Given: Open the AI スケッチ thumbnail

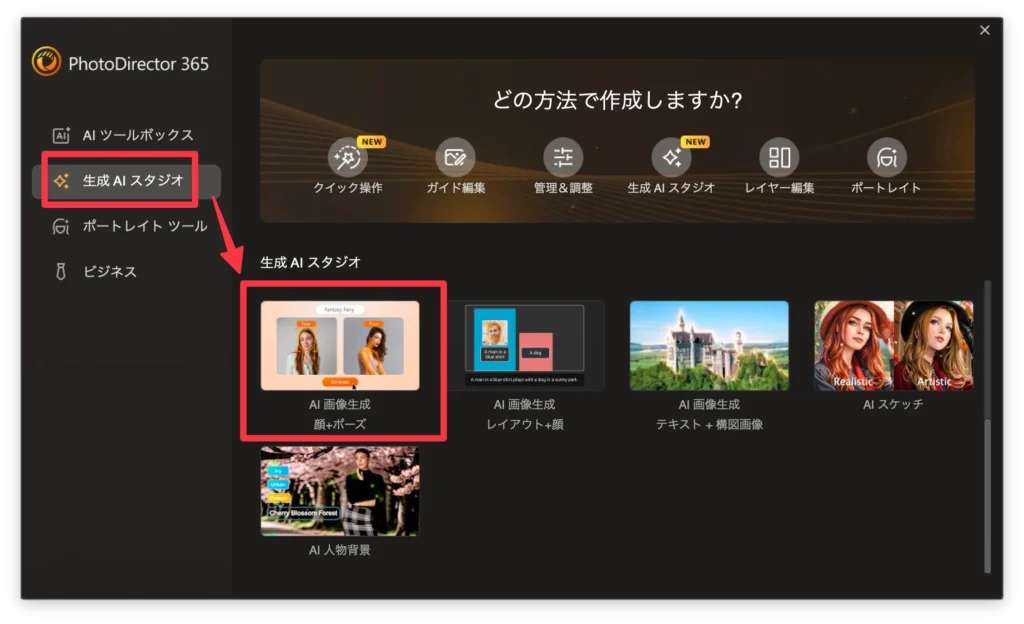Looking at the screenshot, I should pyautogui.click(x=892, y=345).
